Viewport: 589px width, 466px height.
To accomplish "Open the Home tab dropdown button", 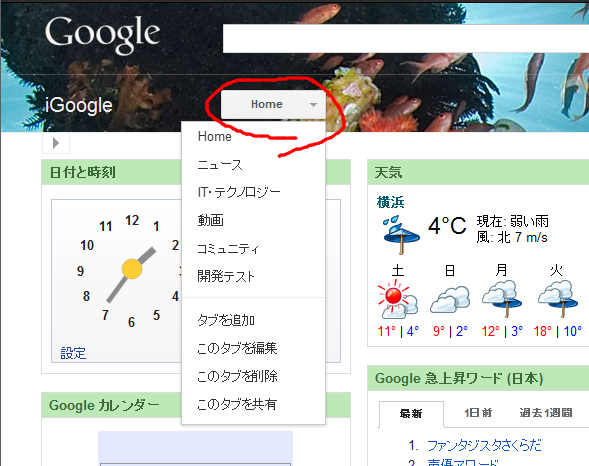I will (273, 104).
